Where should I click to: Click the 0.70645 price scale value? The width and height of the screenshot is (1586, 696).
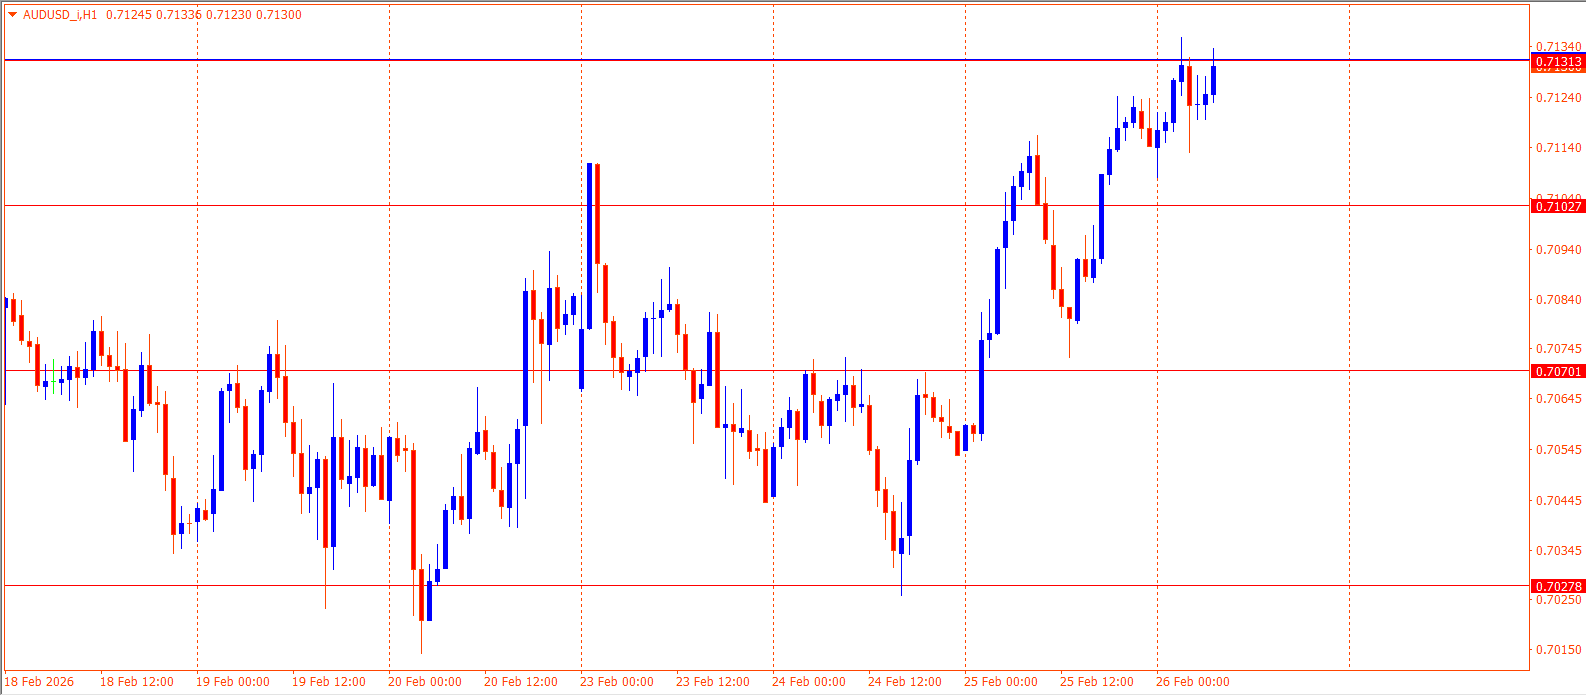[1559, 398]
